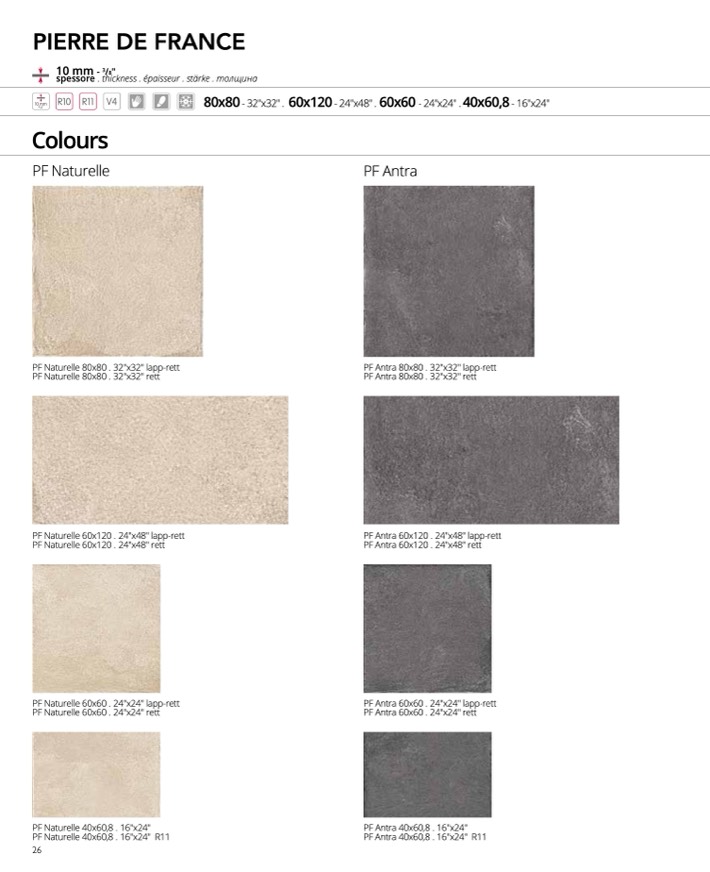
Task: Click the V4 shade variation icon
Action: click(112, 102)
